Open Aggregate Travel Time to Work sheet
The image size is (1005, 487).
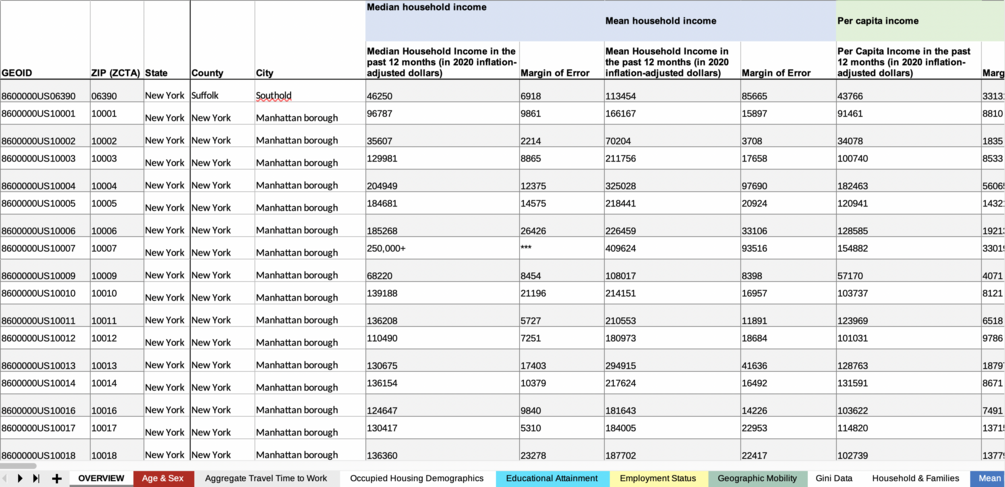(266, 478)
